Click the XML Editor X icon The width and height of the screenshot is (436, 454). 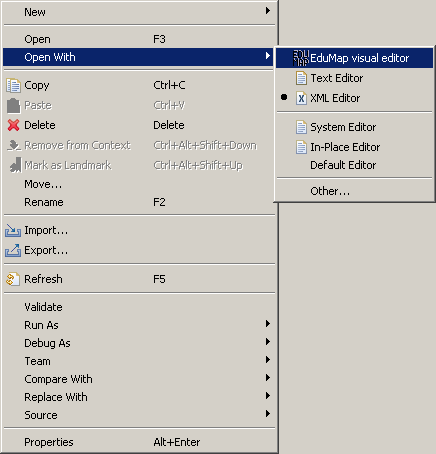(301, 98)
